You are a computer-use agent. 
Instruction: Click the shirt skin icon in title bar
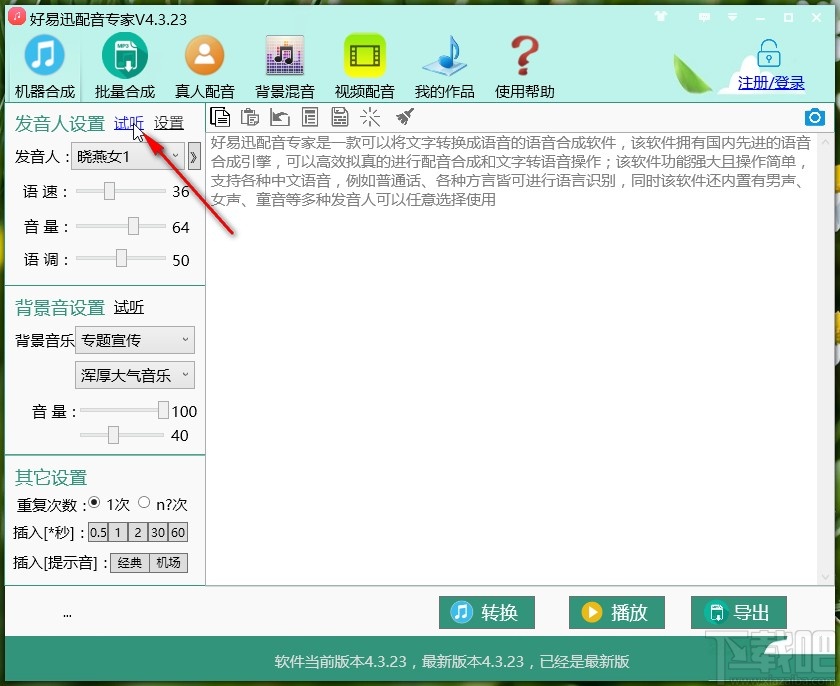click(x=661, y=17)
